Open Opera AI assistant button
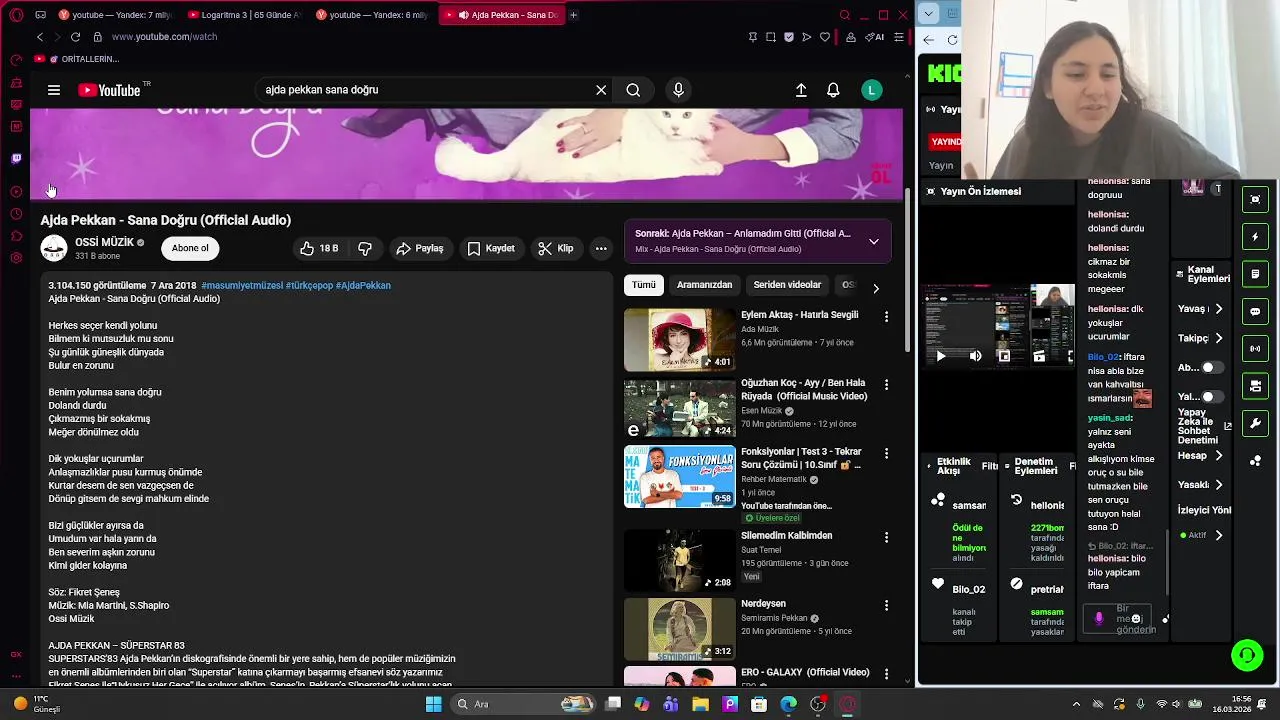This screenshot has width=1280, height=720. (874, 37)
